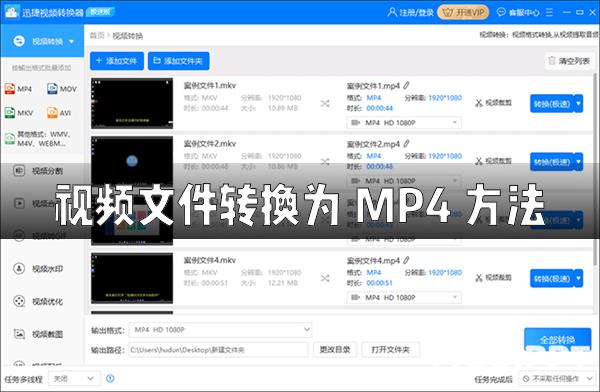600x392 pixels.
Task: Open 视频裁剪 for 案例文件4
Action: point(494,278)
